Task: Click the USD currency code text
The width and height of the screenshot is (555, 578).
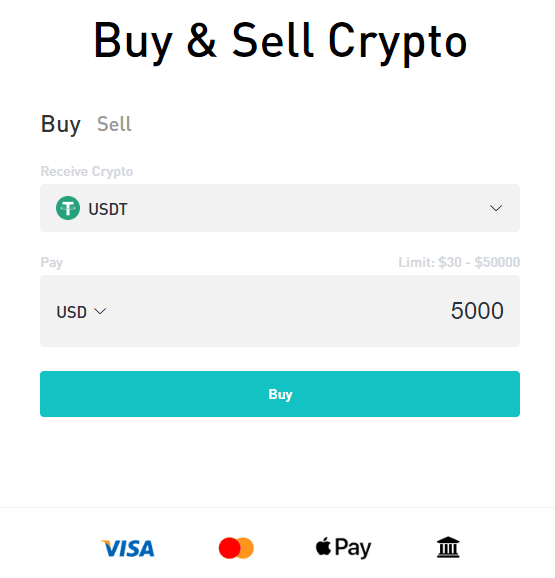Action: 71,312
